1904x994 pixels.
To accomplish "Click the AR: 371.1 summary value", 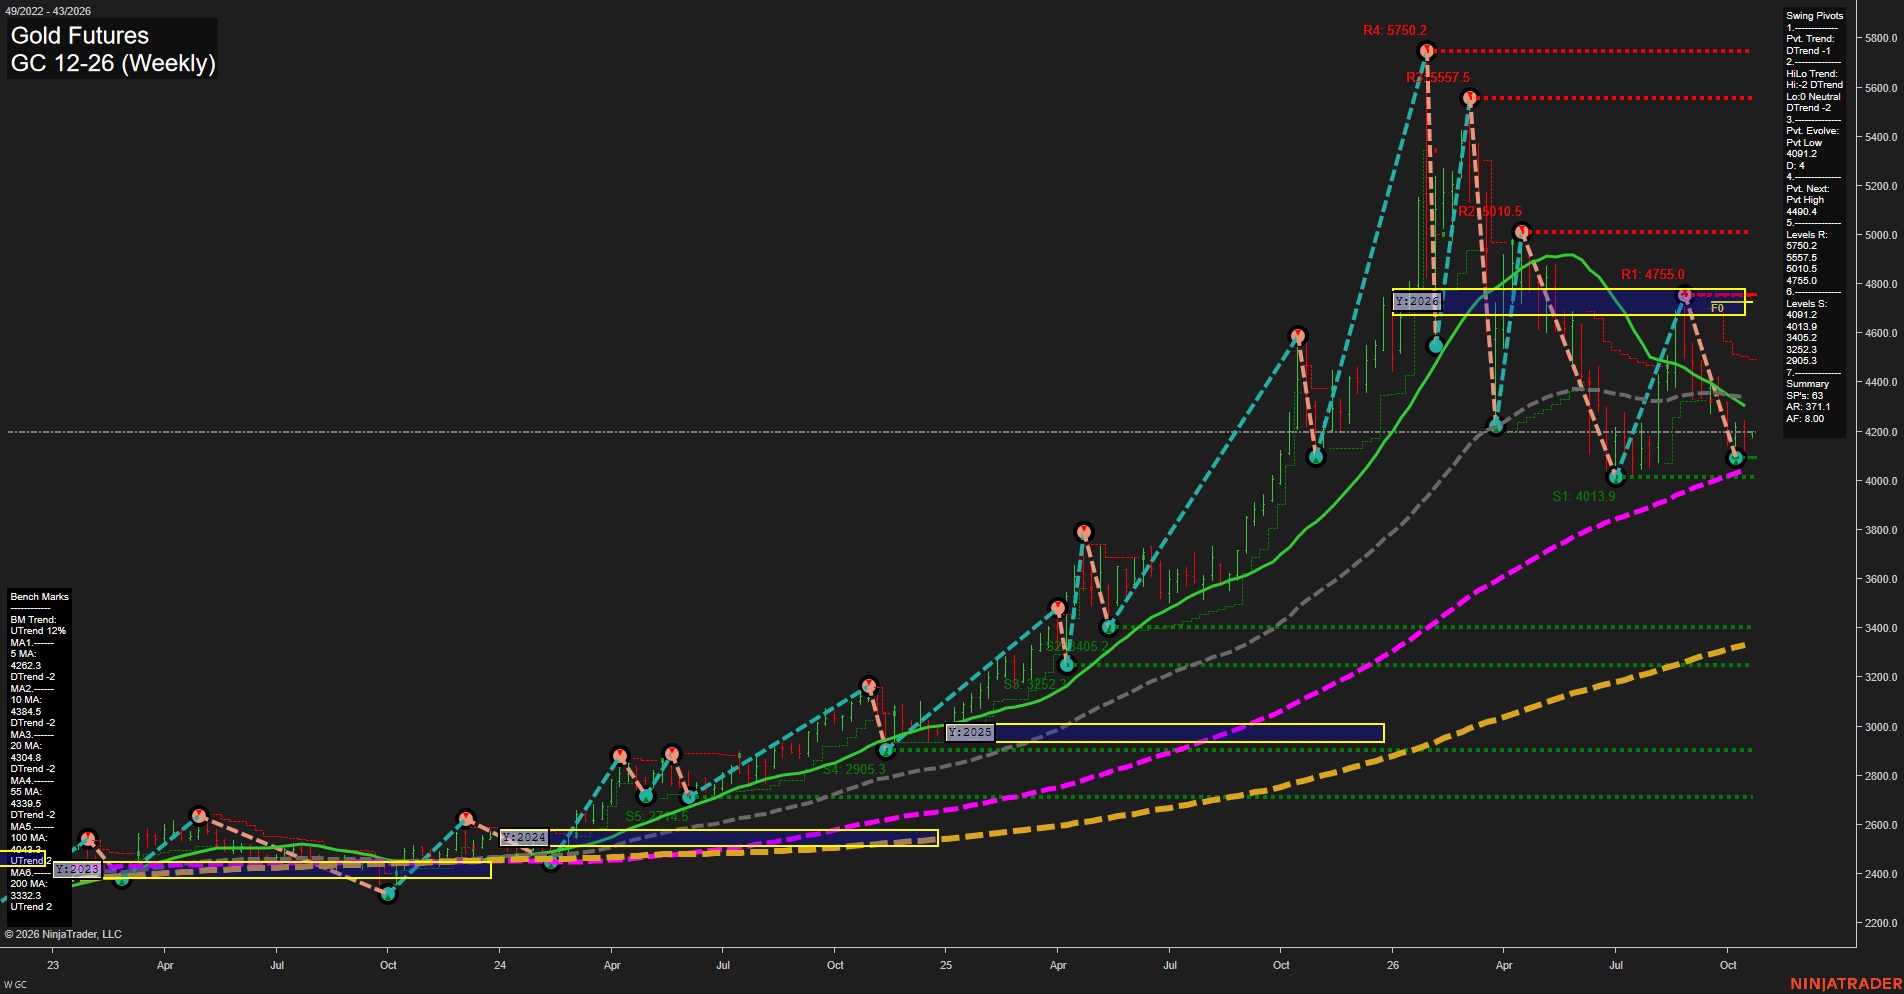I will pyautogui.click(x=1808, y=407).
